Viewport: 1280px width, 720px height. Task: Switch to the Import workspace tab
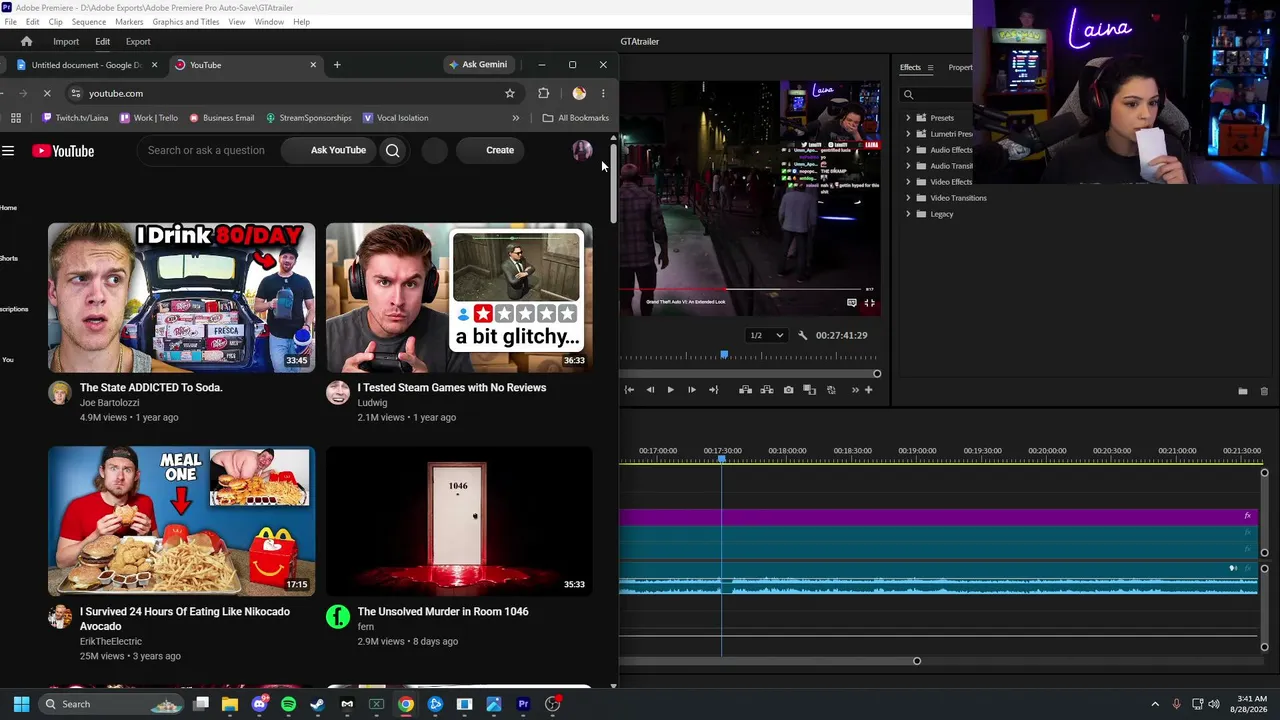coord(66,41)
